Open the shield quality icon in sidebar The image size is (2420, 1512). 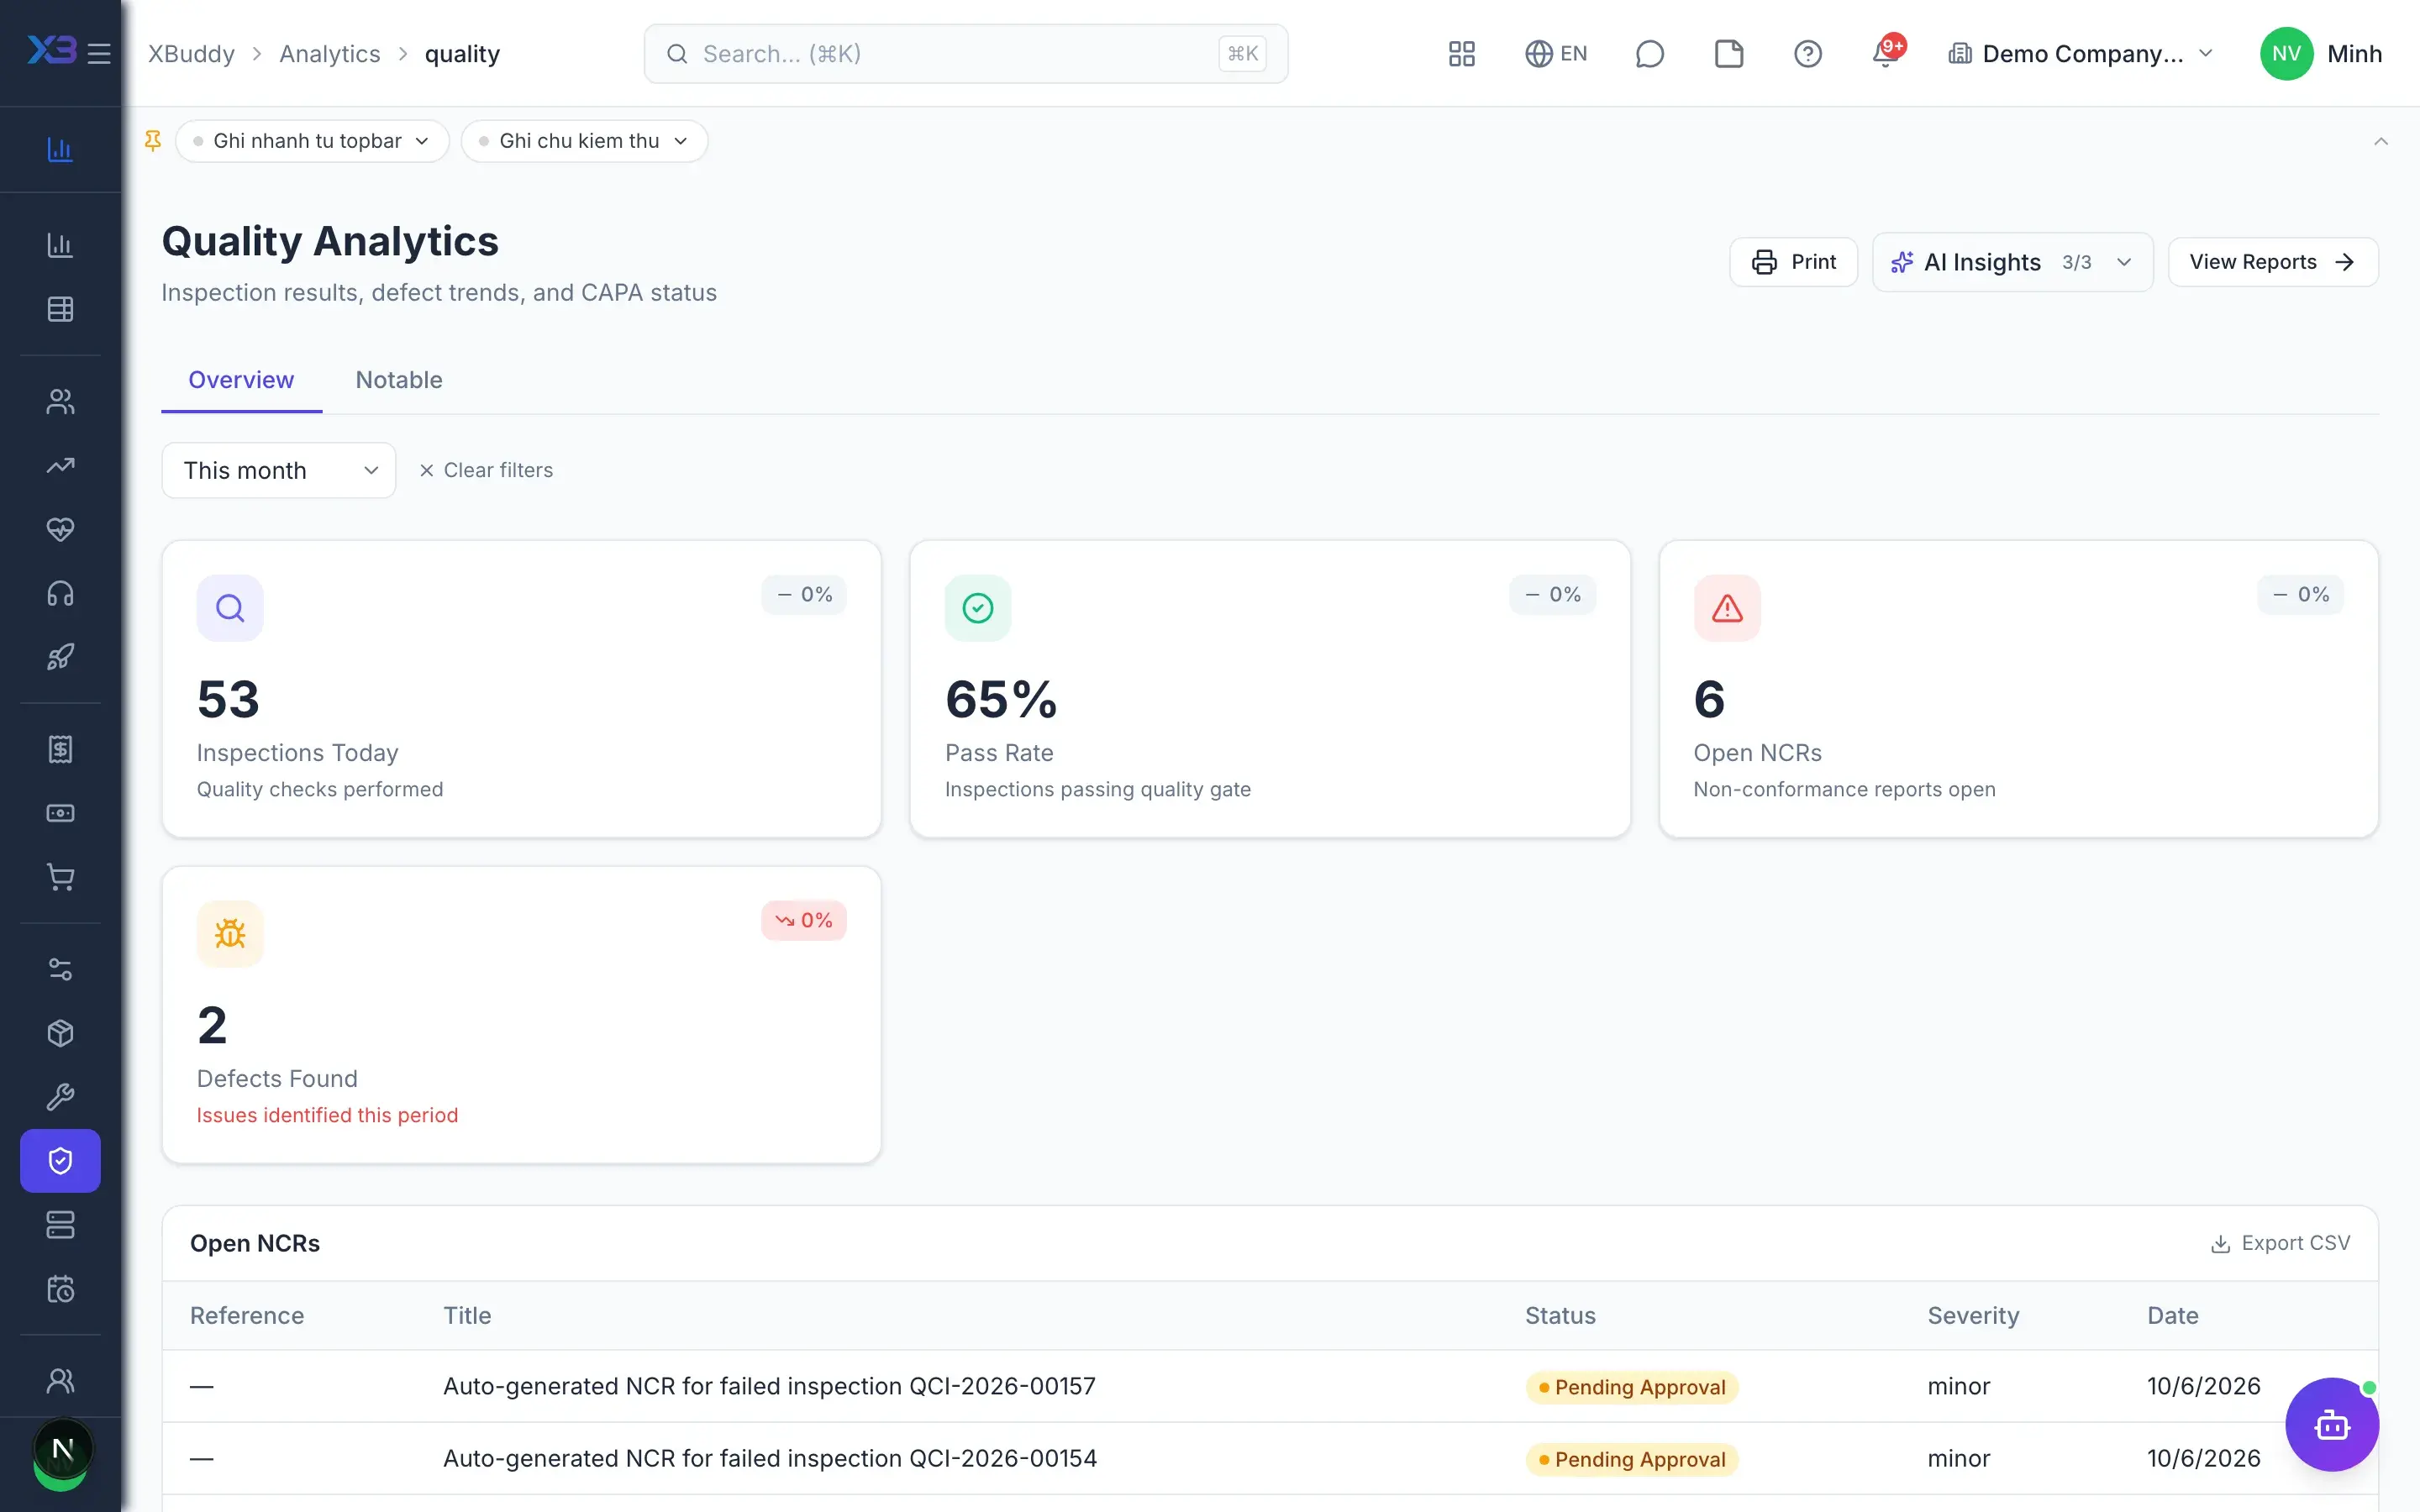(60, 1161)
